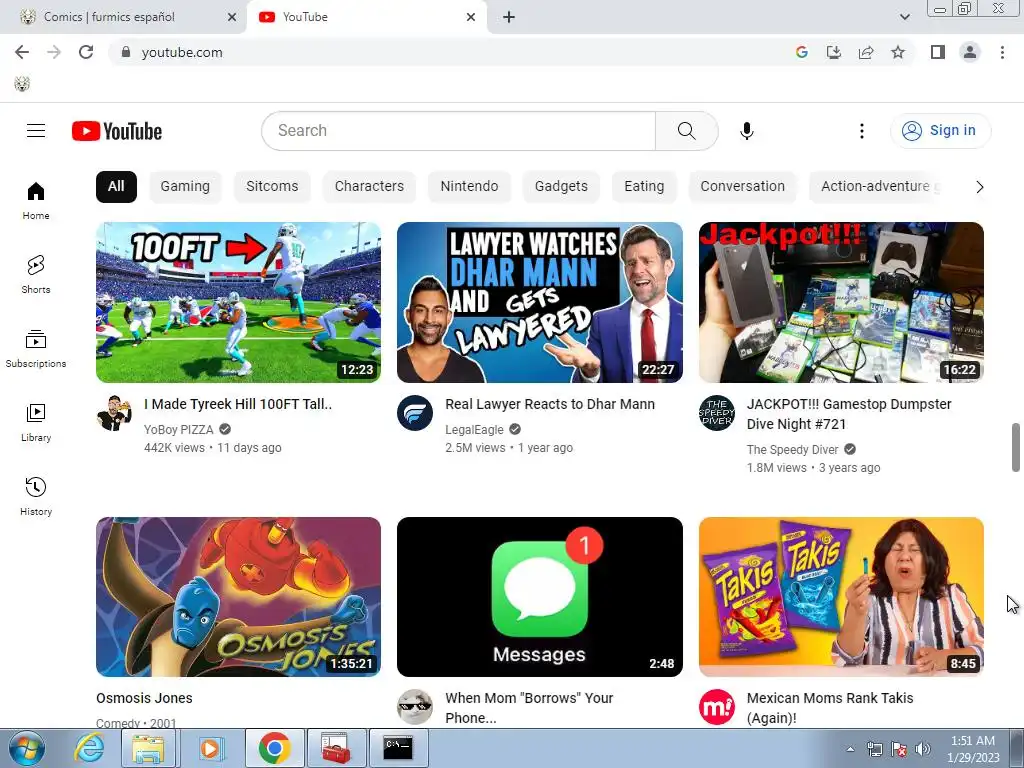Image resolution: width=1024 pixels, height=768 pixels.
Task: Click the Google icon in address bar
Action: point(802,52)
